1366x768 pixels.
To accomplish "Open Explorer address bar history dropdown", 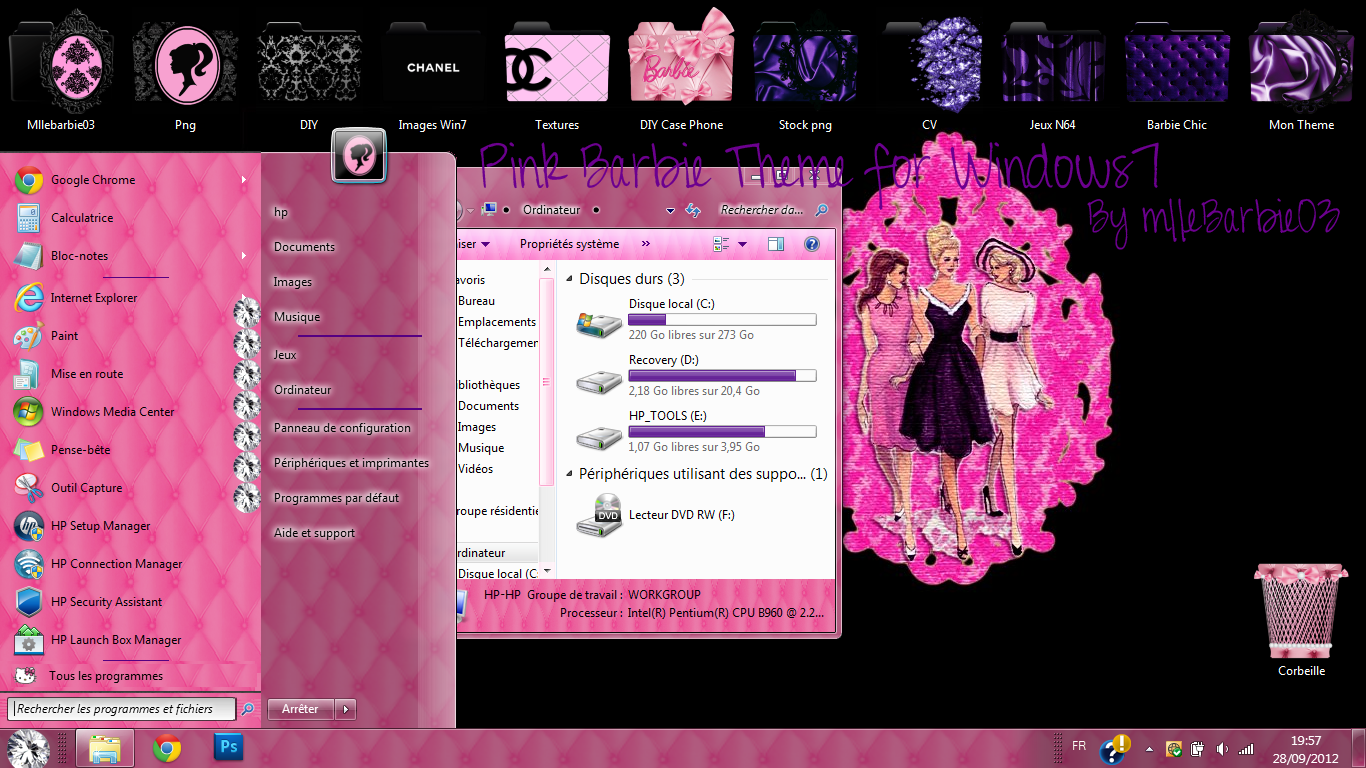I will pos(671,211).
